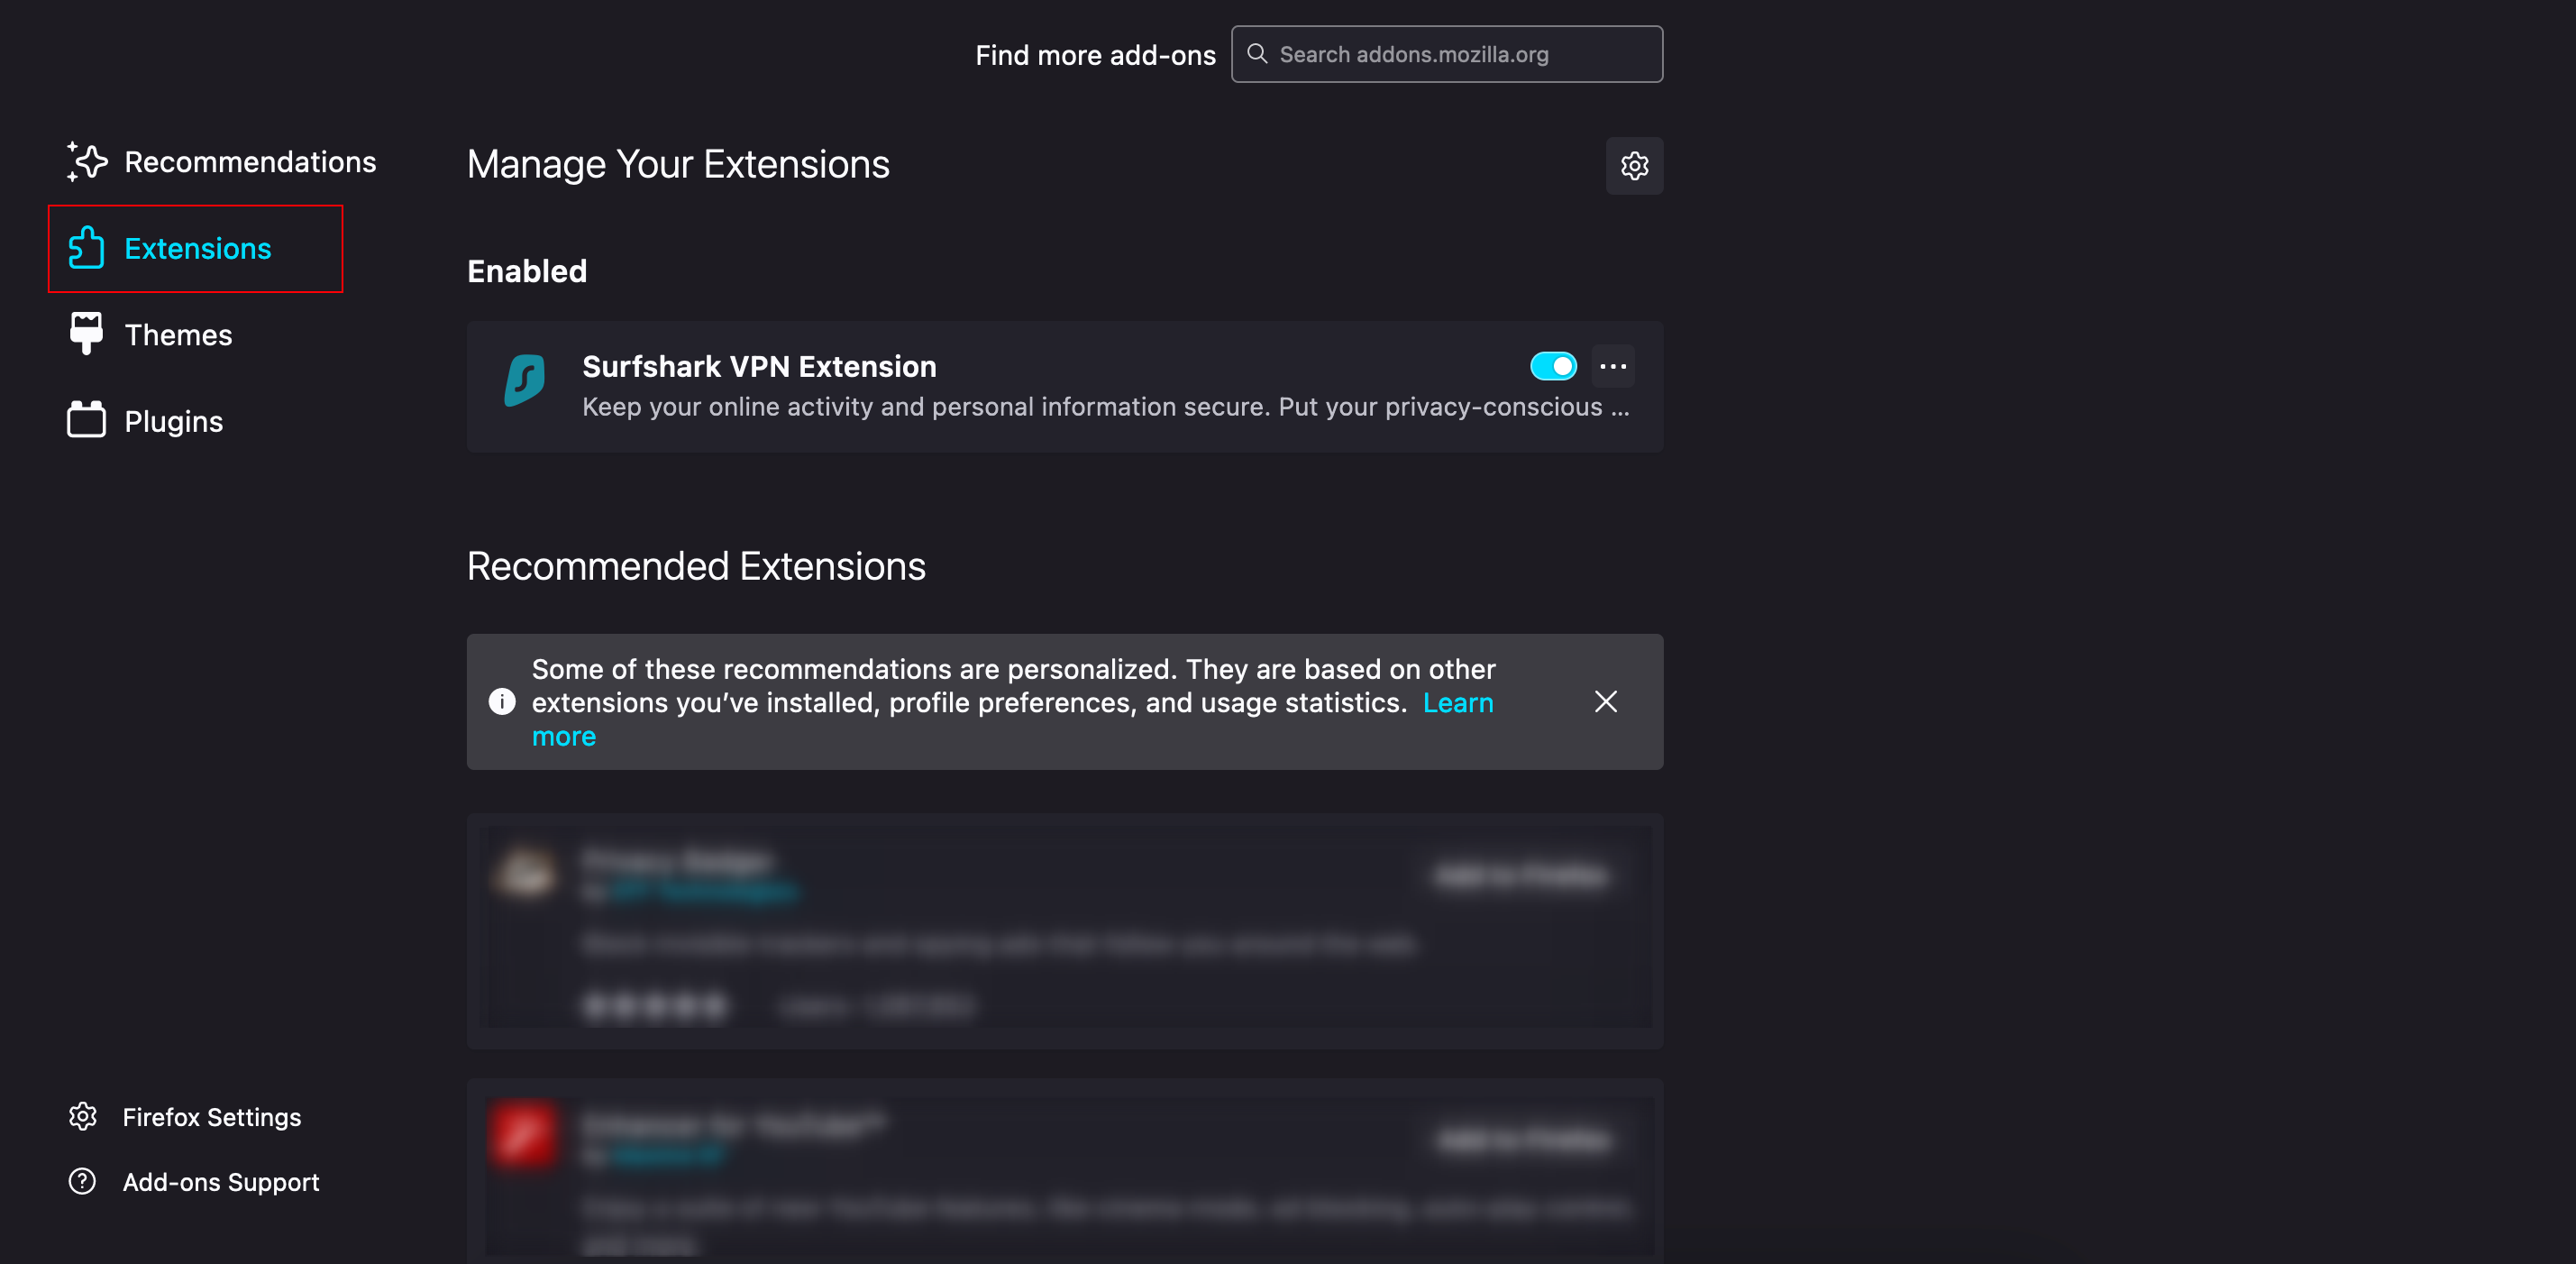Viewport: 2576px width, 1264px height.
Task: Follow the Learn more link
Action: coord(1457,703)
